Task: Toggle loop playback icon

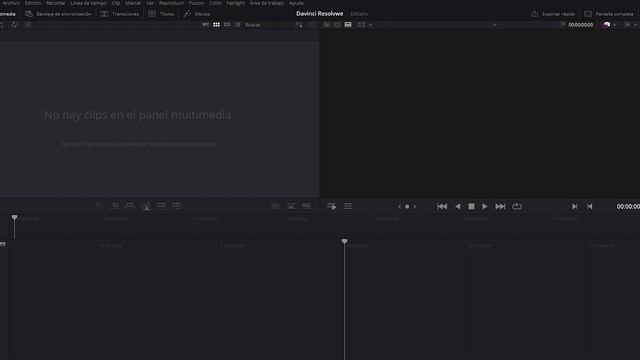Action: pos(517,207)
